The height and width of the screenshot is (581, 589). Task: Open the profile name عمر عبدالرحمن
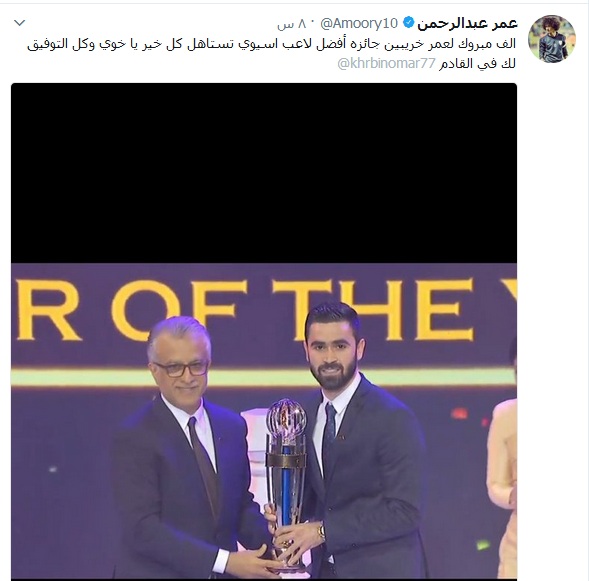[468, 24]
